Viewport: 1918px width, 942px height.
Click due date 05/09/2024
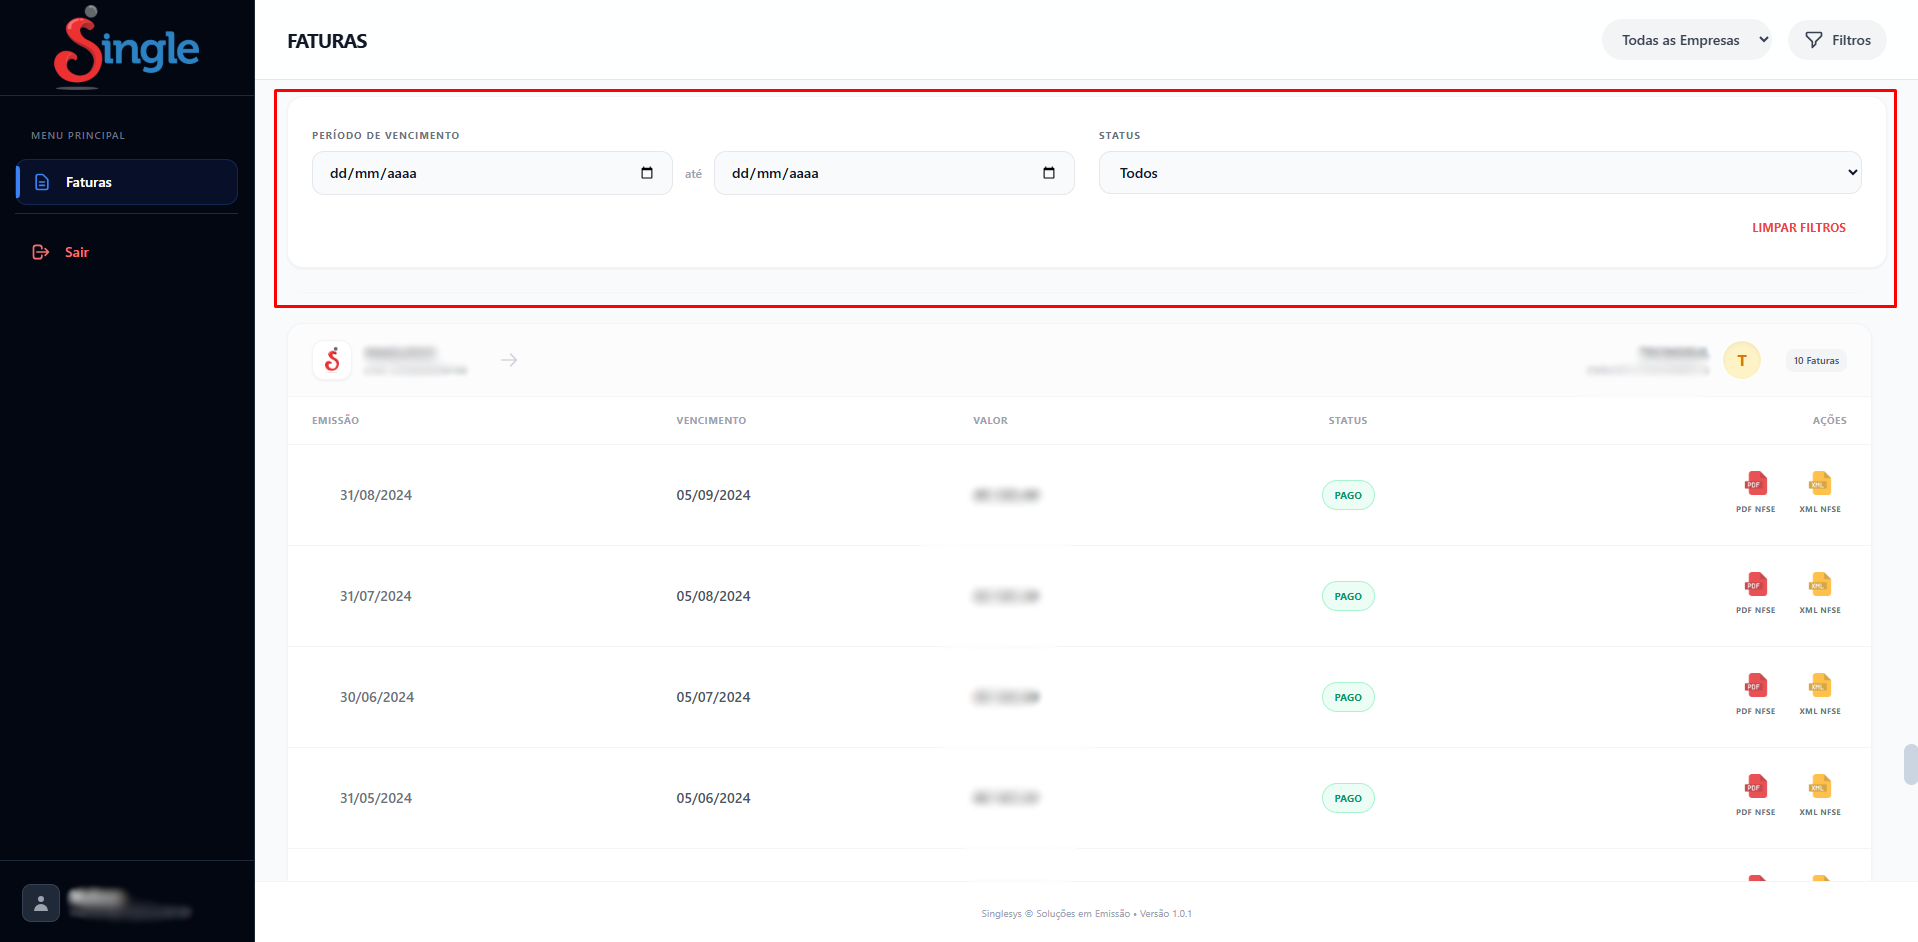pyautogui.click(x=713, y=495)
